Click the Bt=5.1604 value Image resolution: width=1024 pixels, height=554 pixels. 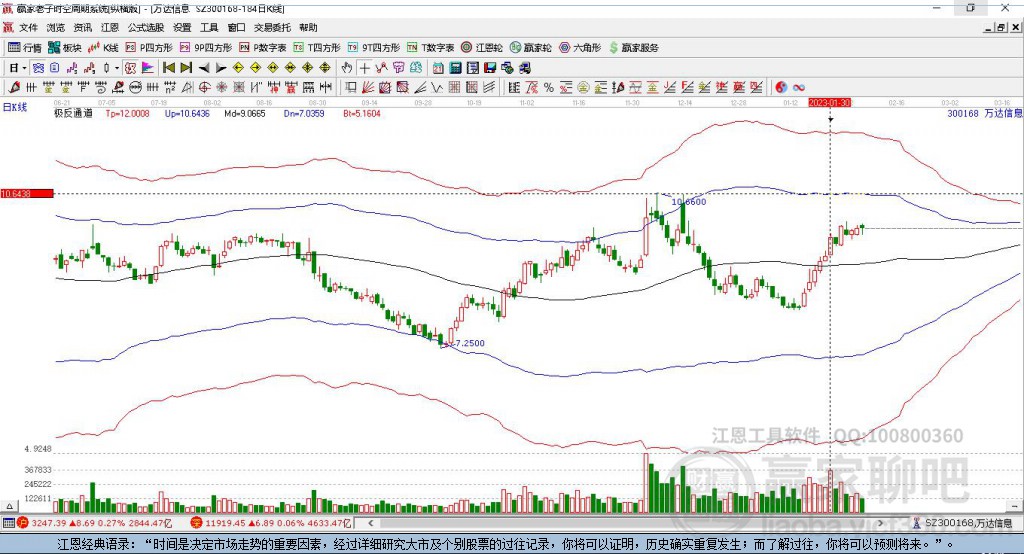point(362,113)
